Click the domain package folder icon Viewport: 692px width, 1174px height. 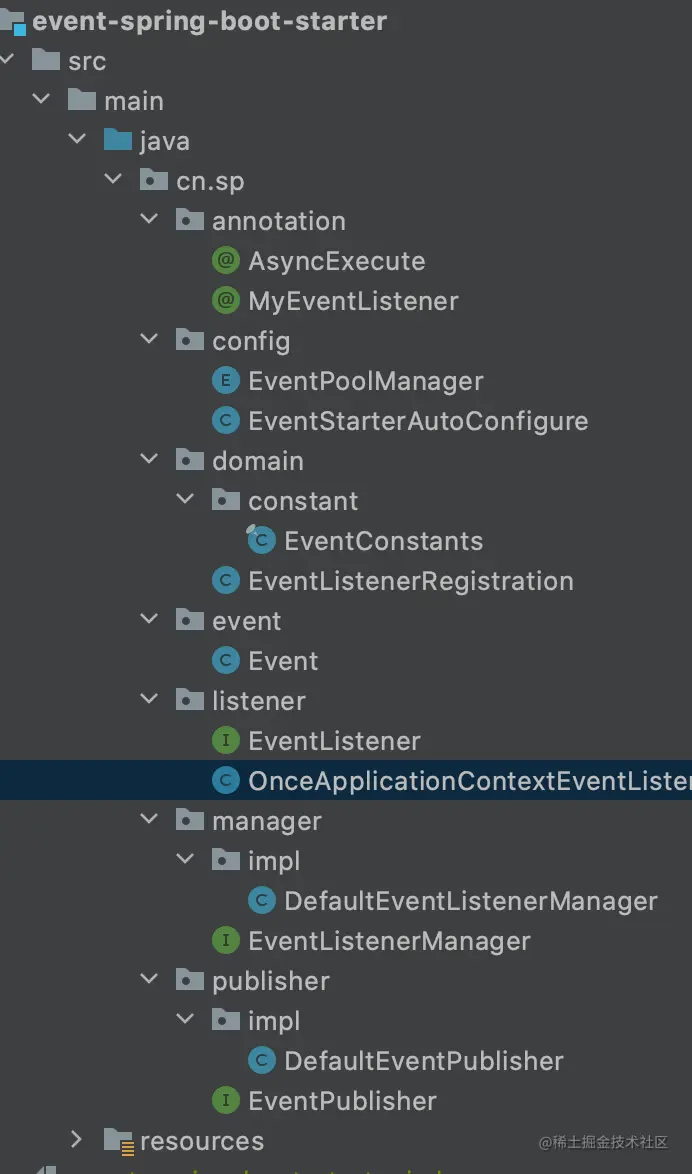pos(189,460)
